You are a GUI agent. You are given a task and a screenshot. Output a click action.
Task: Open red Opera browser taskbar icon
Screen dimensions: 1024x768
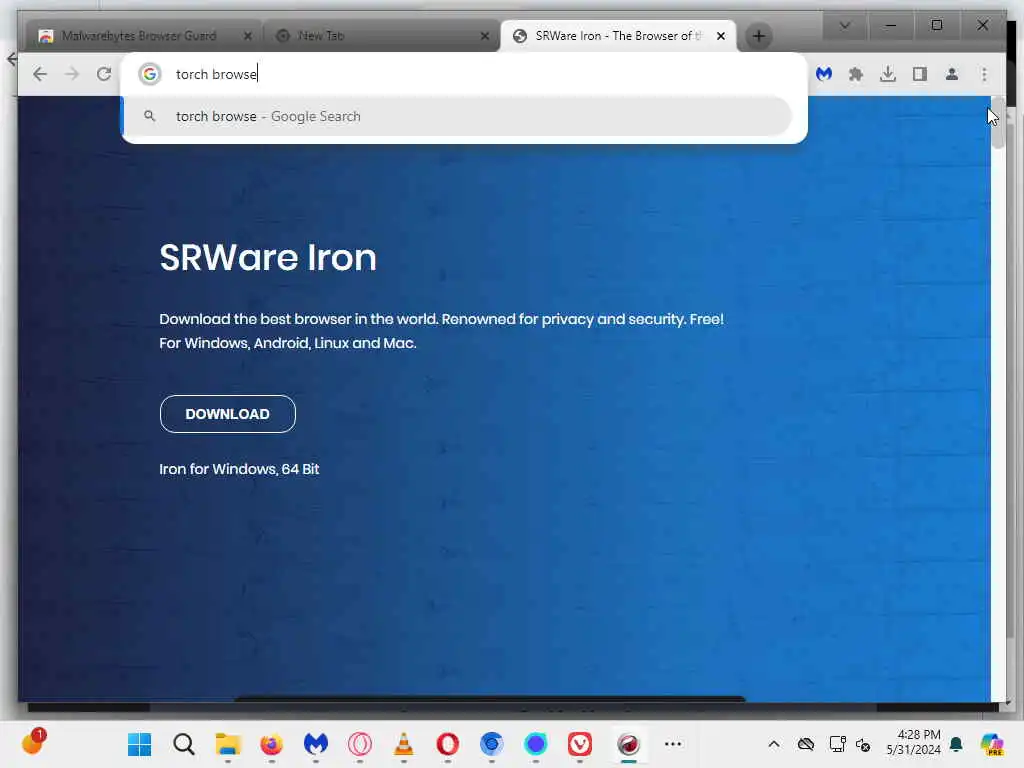(447, 744)
